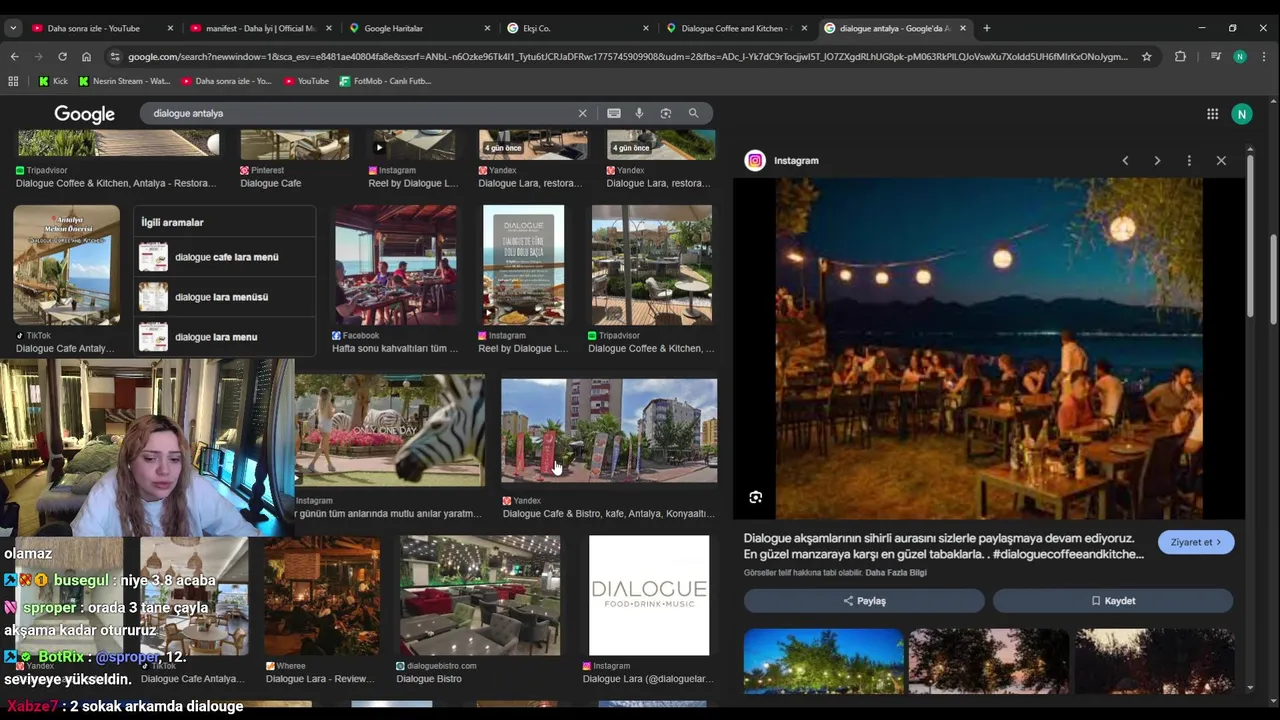Click the Instagram source label in preview

(796, 160)
